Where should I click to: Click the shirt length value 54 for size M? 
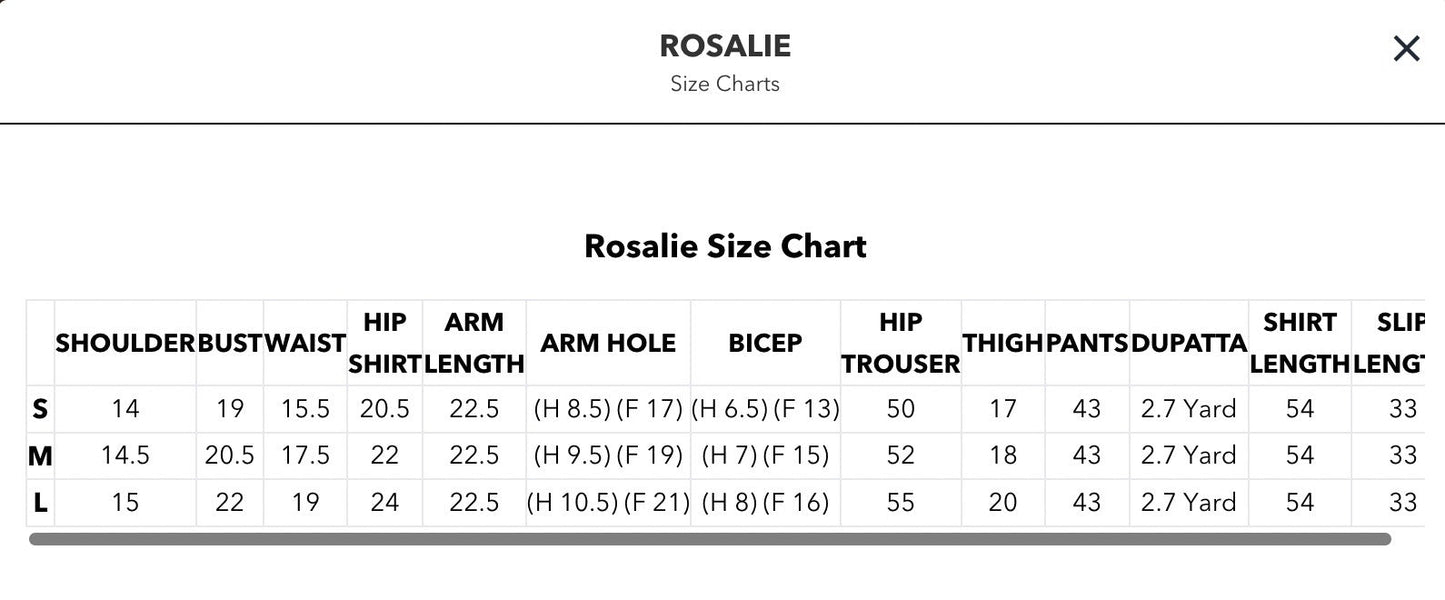(x=1299, y=454)
